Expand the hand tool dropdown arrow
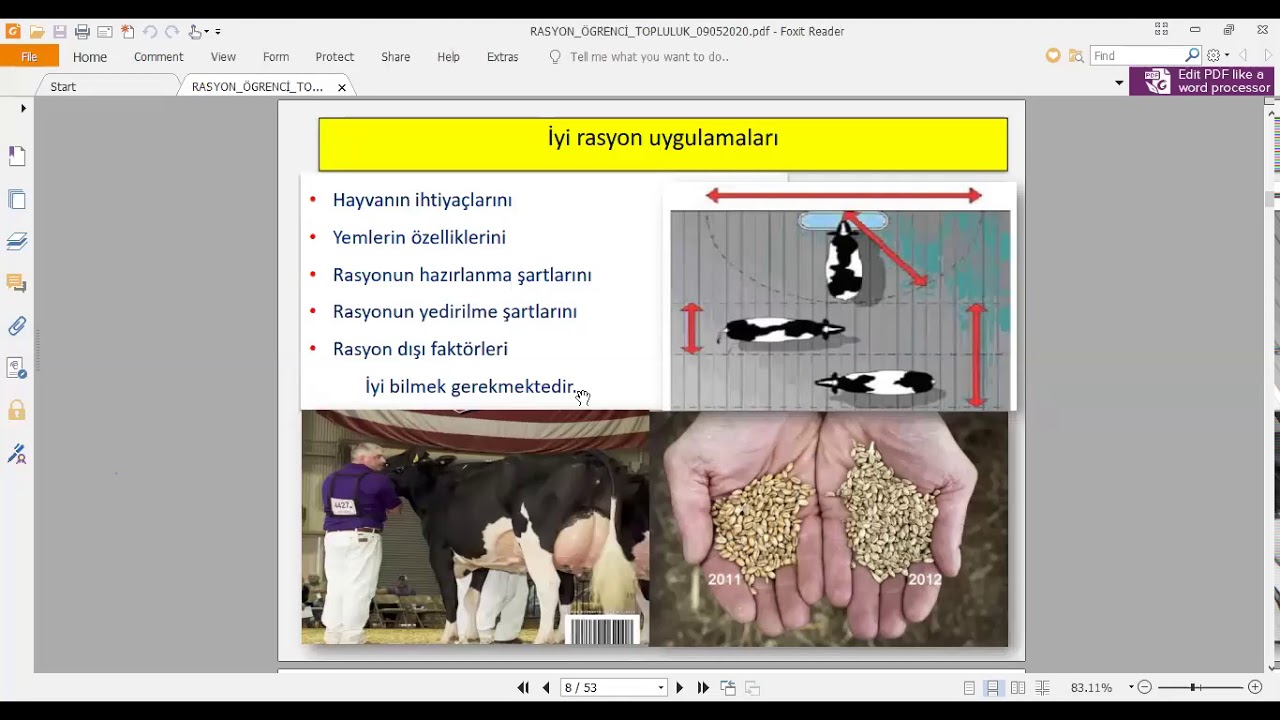Image resolution: width=1280 pixels, height=720 pixels. (206, 32)
